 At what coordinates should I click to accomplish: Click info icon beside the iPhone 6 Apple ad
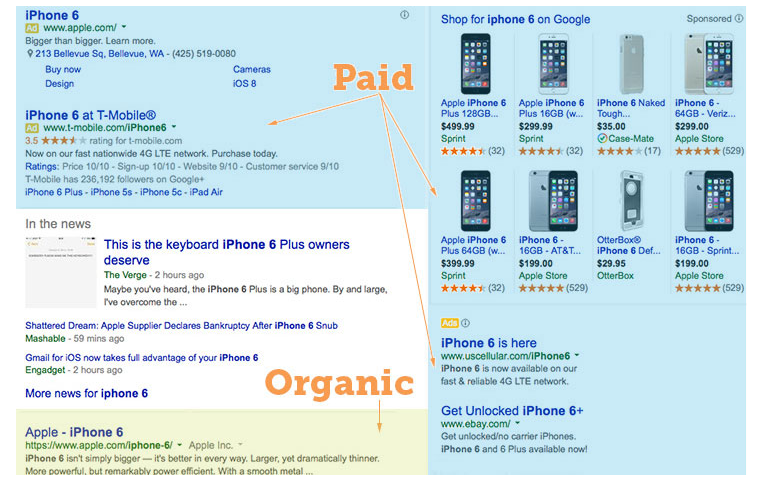coord(405,15)
